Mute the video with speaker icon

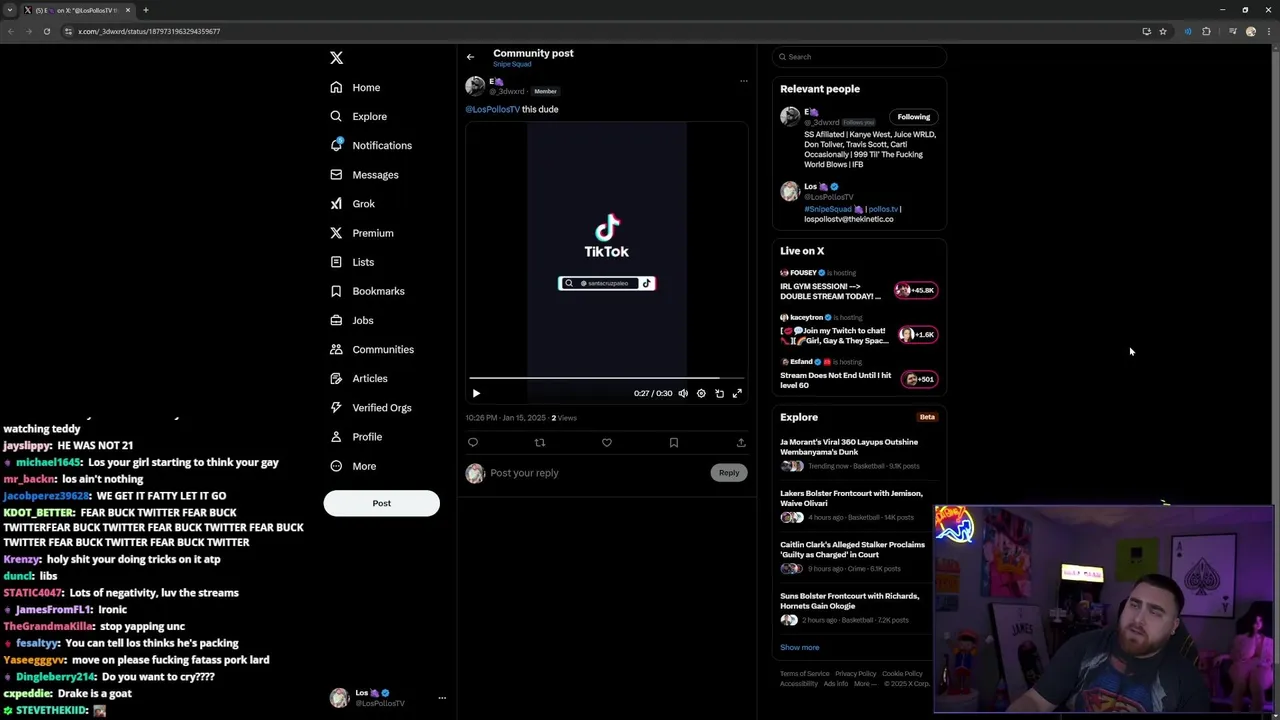pos(683,393)
